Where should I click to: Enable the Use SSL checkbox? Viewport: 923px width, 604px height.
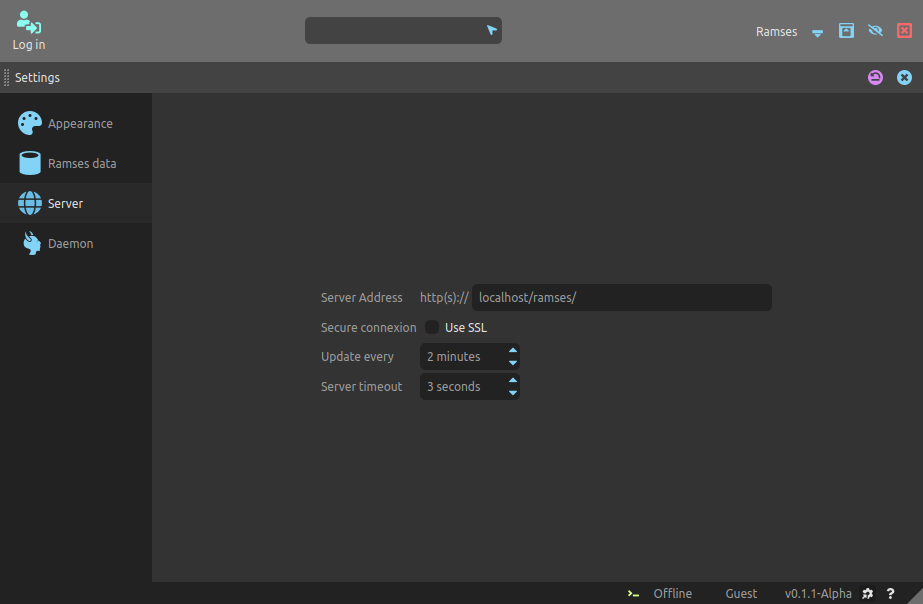coord(432,327)
